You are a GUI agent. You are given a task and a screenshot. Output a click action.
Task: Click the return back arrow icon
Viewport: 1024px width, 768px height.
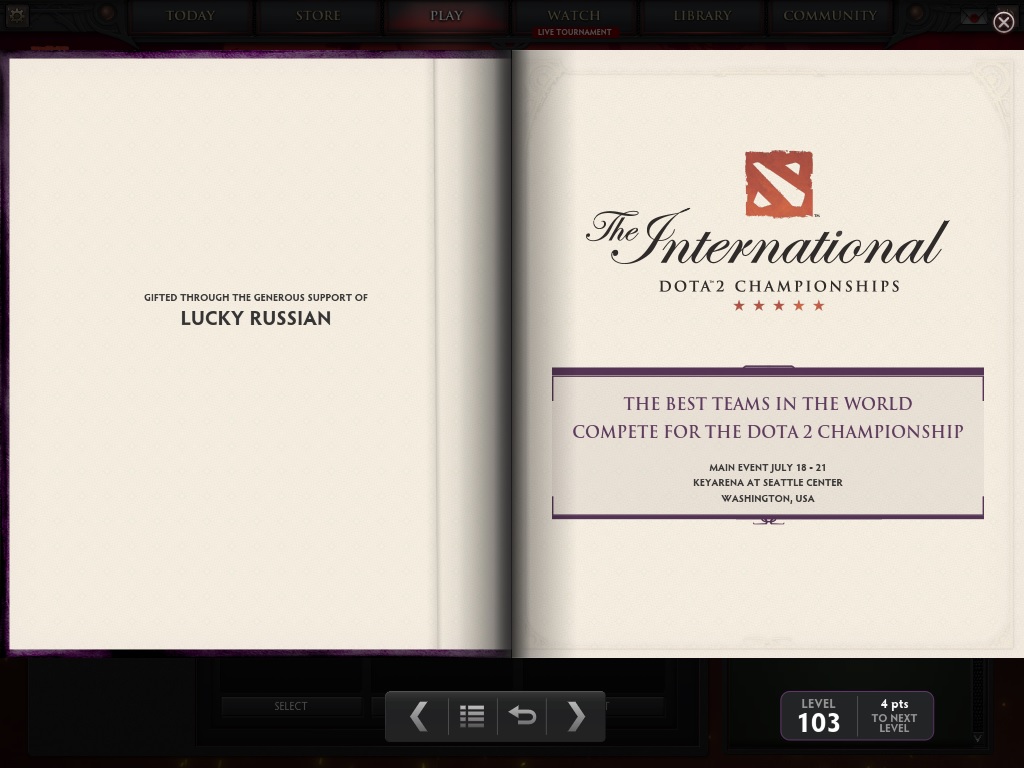522,716
